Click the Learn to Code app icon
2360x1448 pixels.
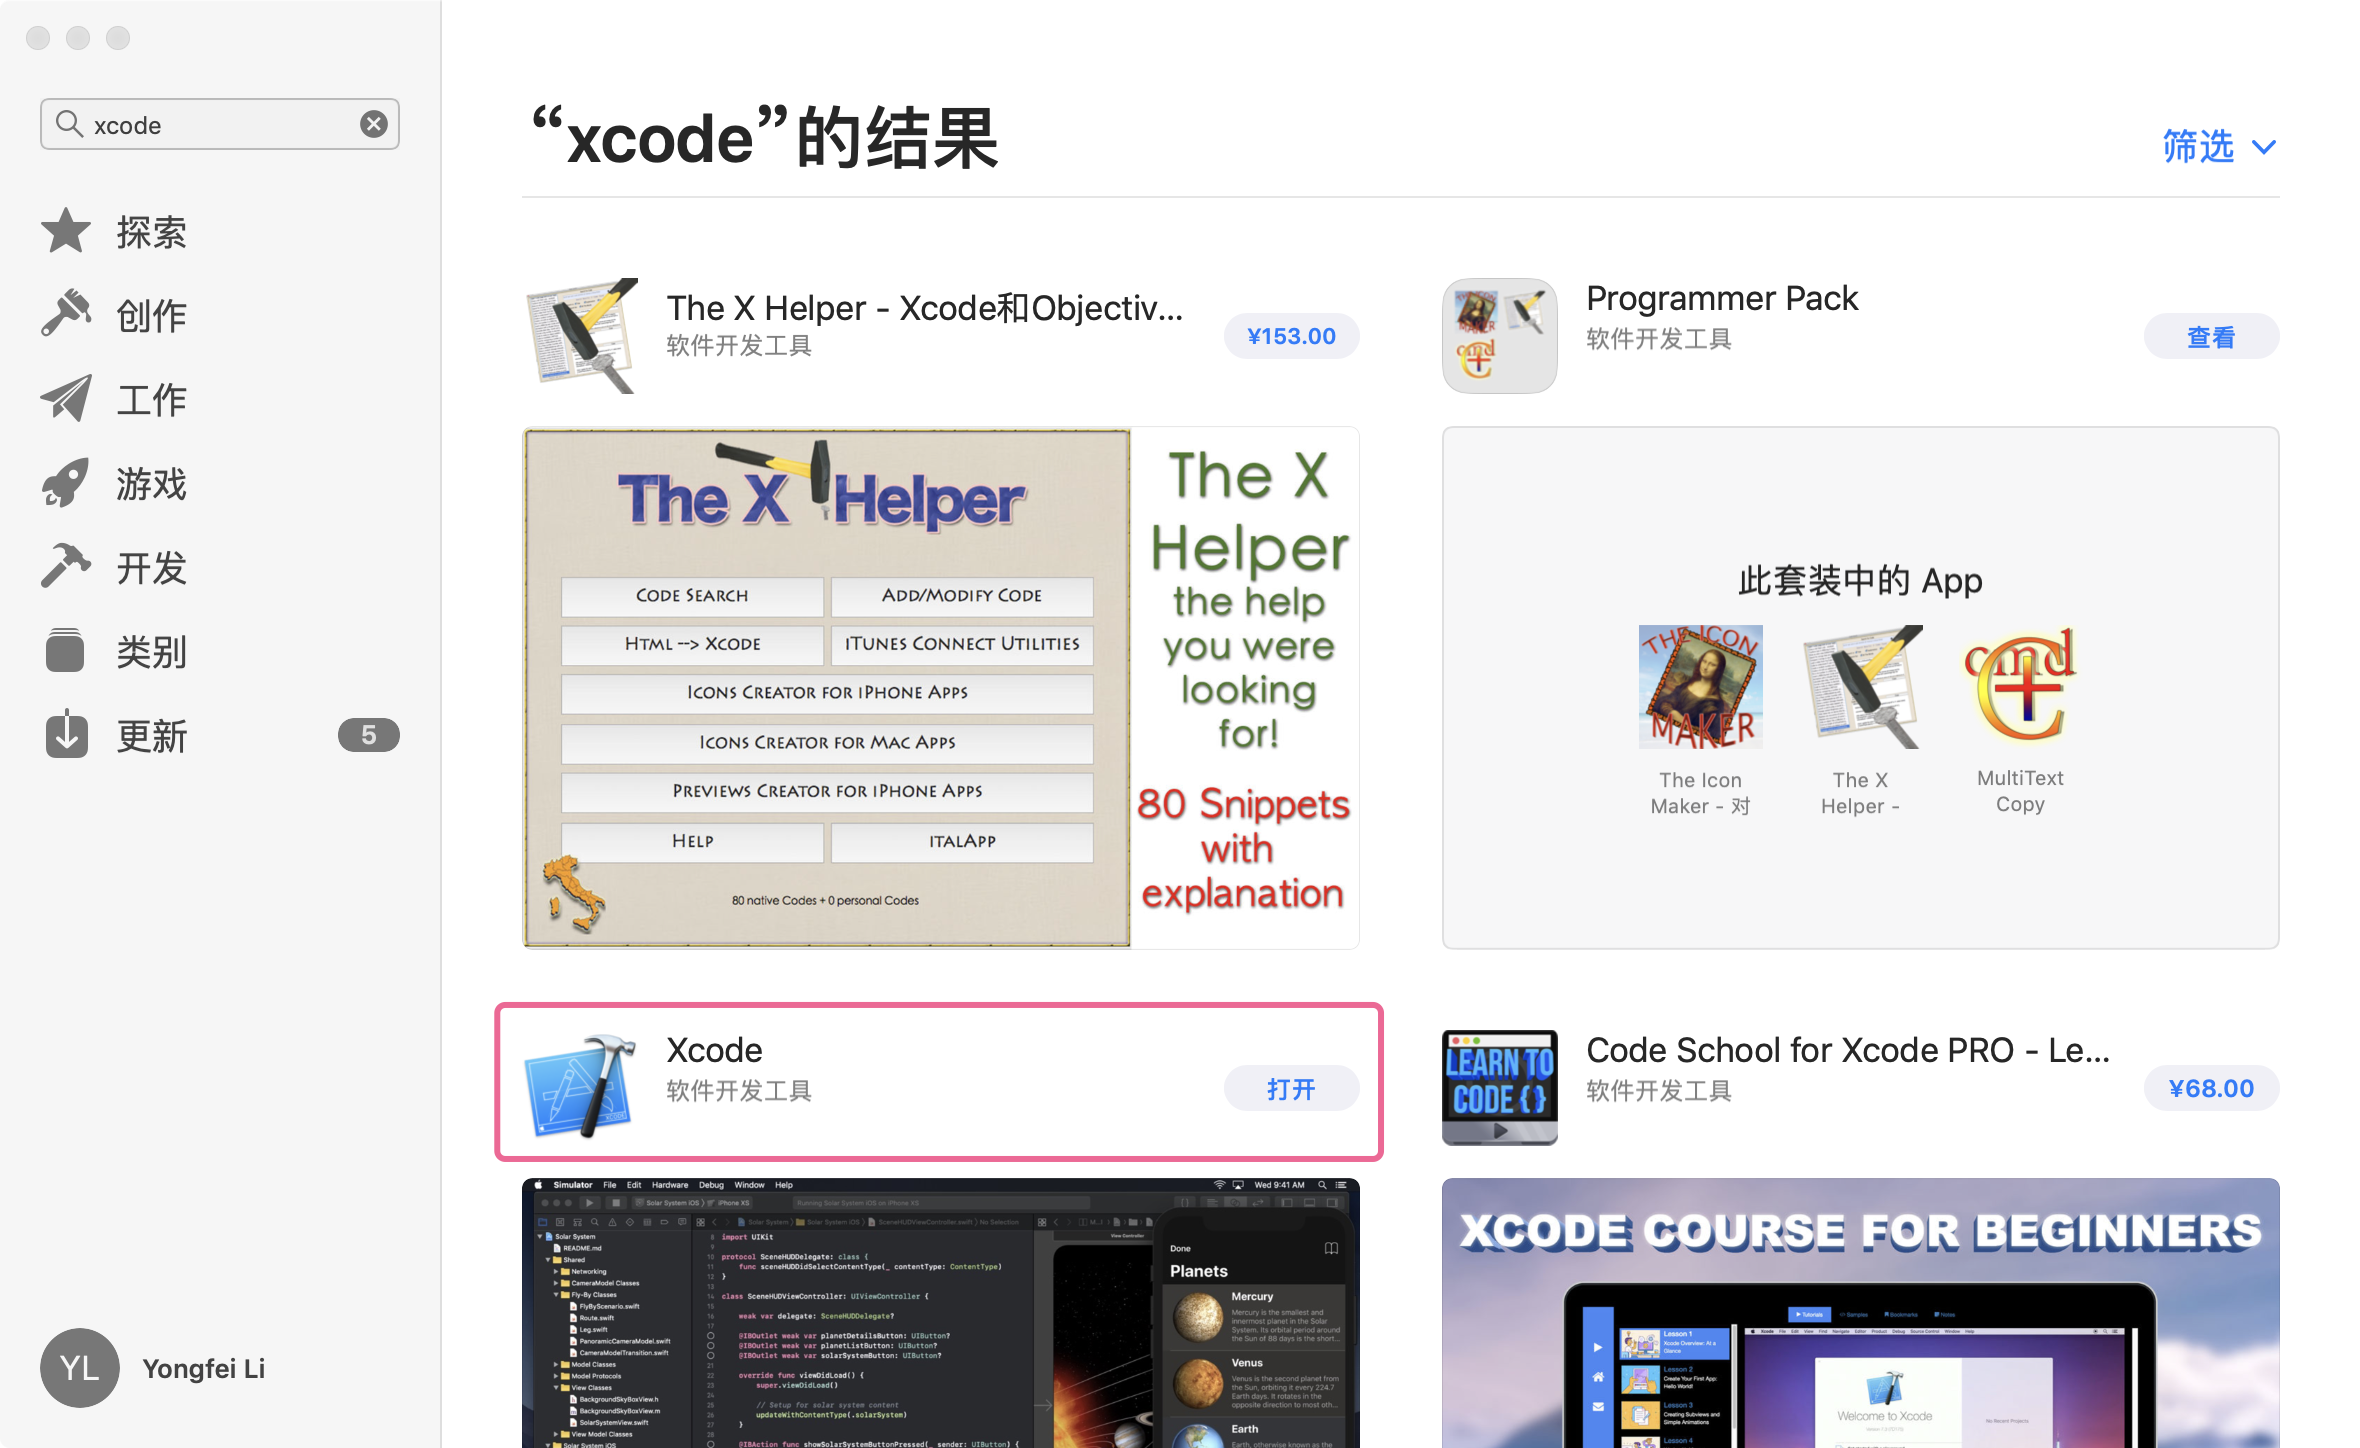click(x=1499, y=1087)
